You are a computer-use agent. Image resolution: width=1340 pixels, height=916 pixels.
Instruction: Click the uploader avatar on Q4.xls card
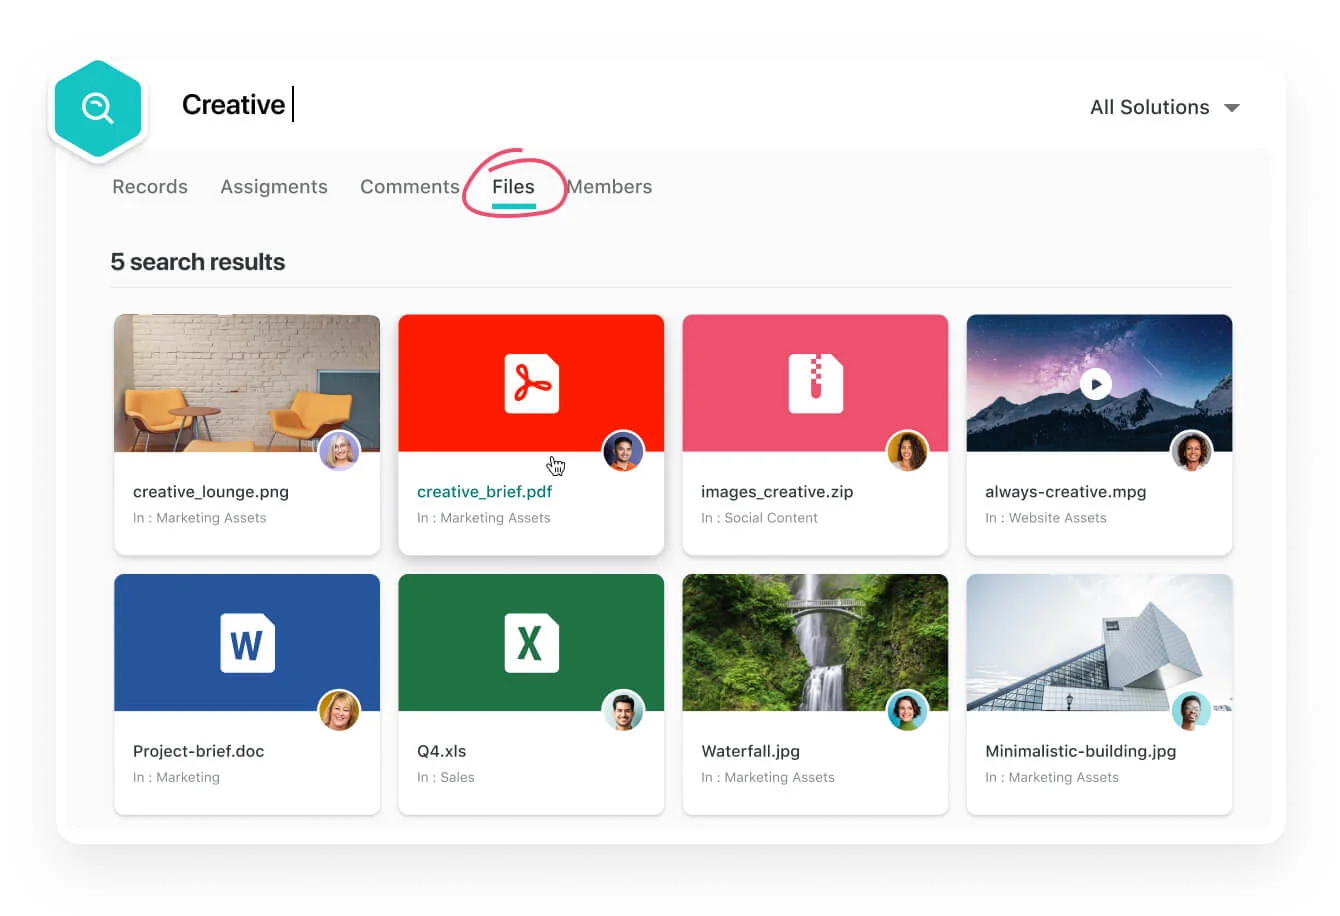[x=623, y=710]
